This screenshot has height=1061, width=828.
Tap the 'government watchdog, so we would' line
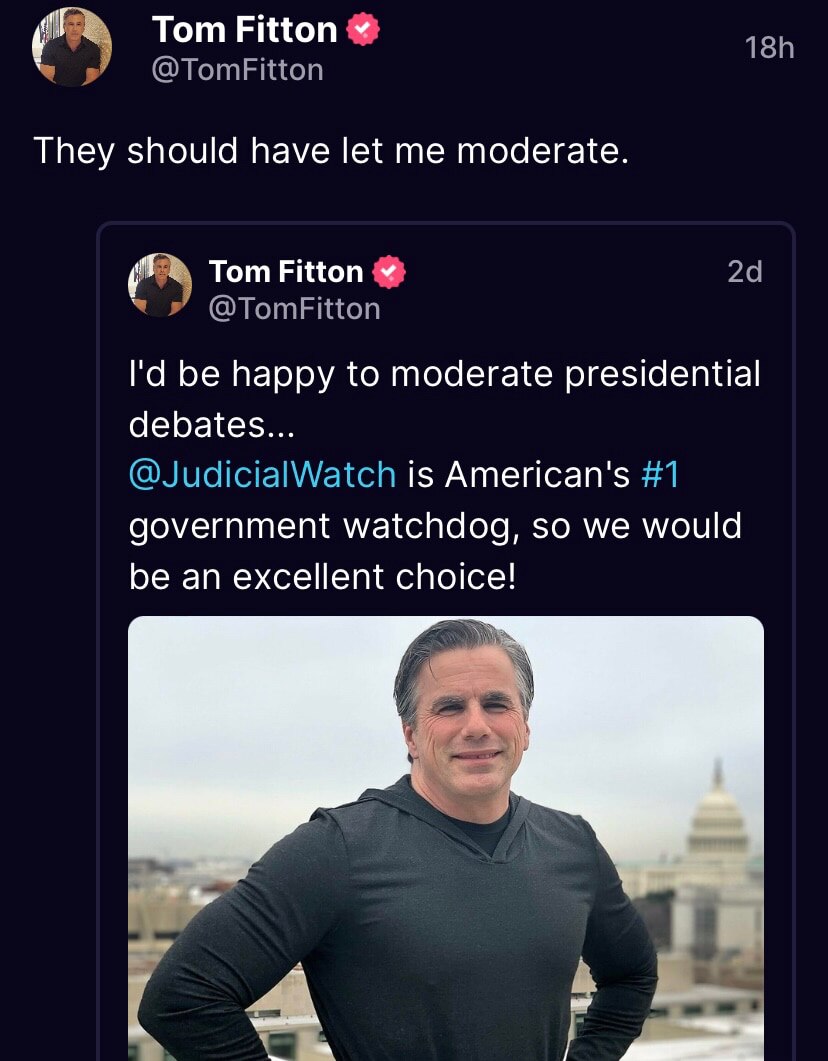click(x=435, y=525)
